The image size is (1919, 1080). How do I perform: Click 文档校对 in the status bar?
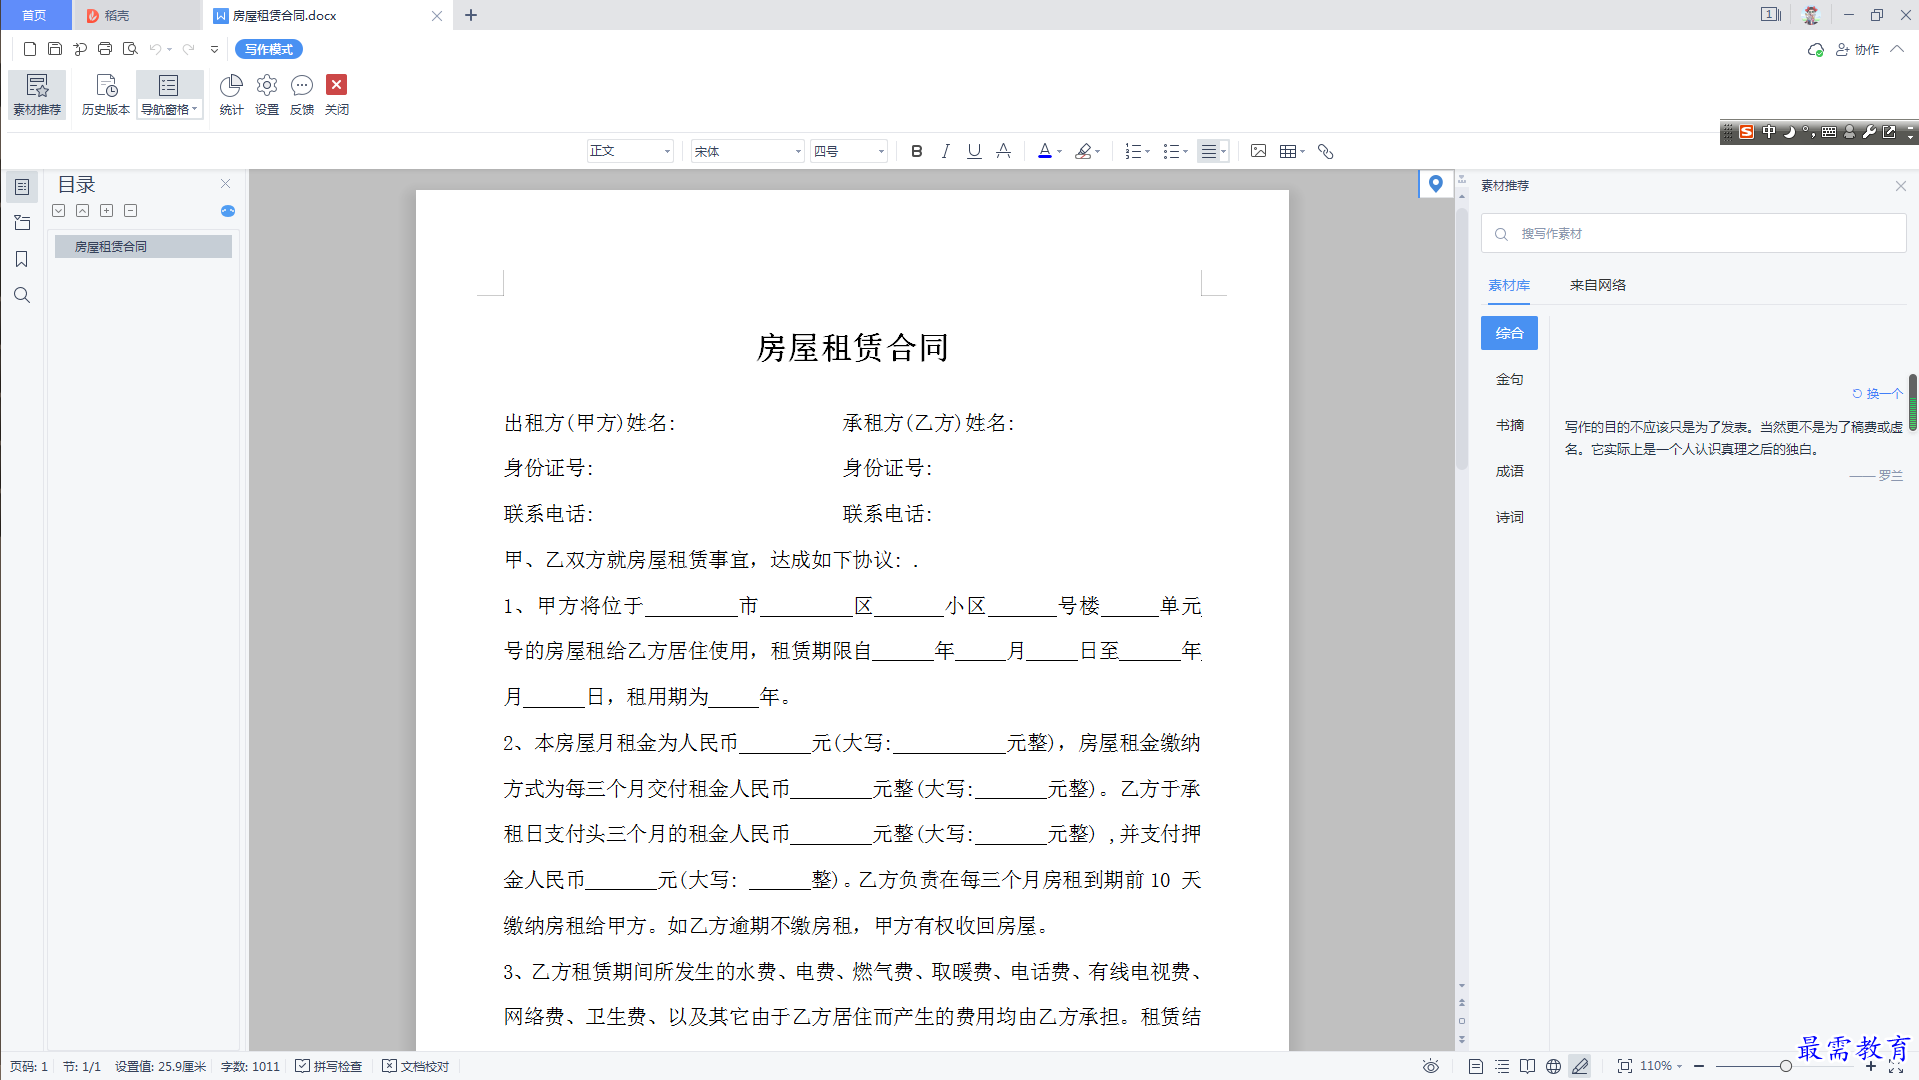tap(416, 1066)
